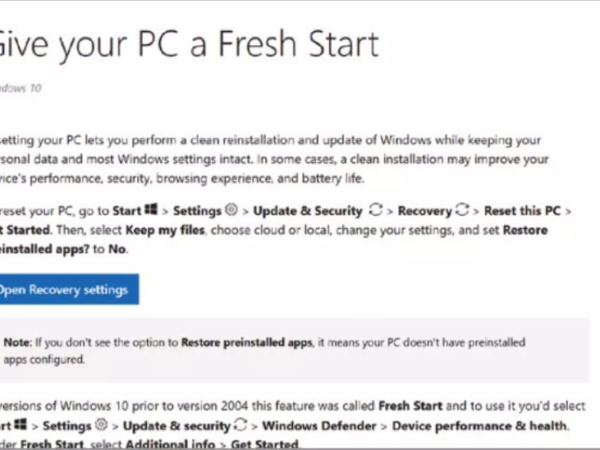600x450 pixels.
Task: Click the icon right after bold Recovery
Action: 463,212
